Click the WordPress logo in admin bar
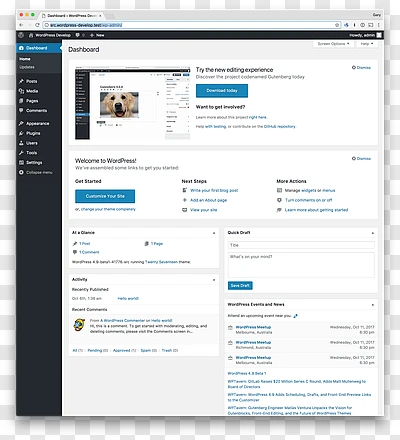 click(x=21, y=35)
